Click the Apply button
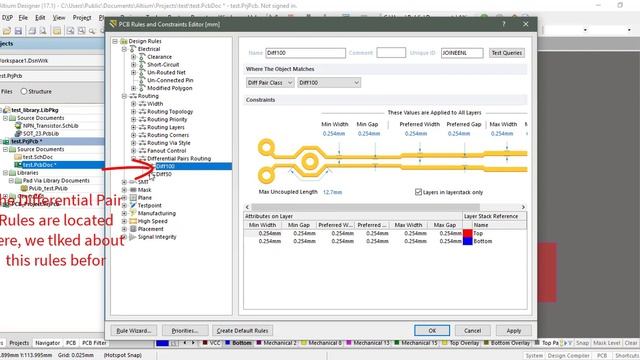 point(513,331)
